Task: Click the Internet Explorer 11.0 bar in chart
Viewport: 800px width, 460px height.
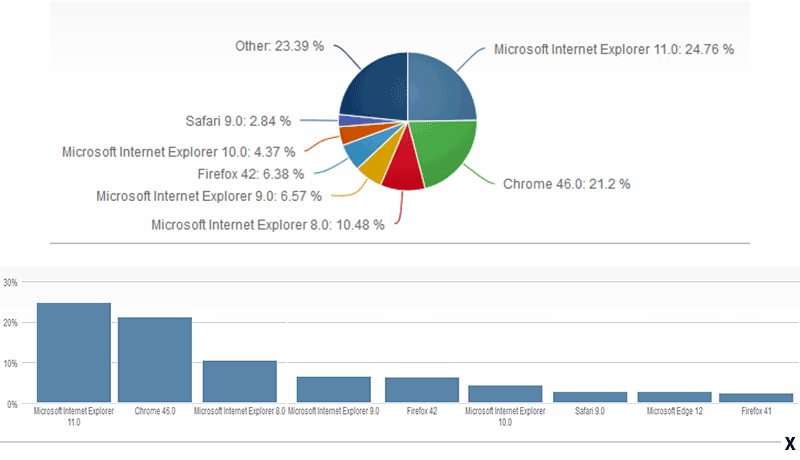Action: click(x=74, y=352)
